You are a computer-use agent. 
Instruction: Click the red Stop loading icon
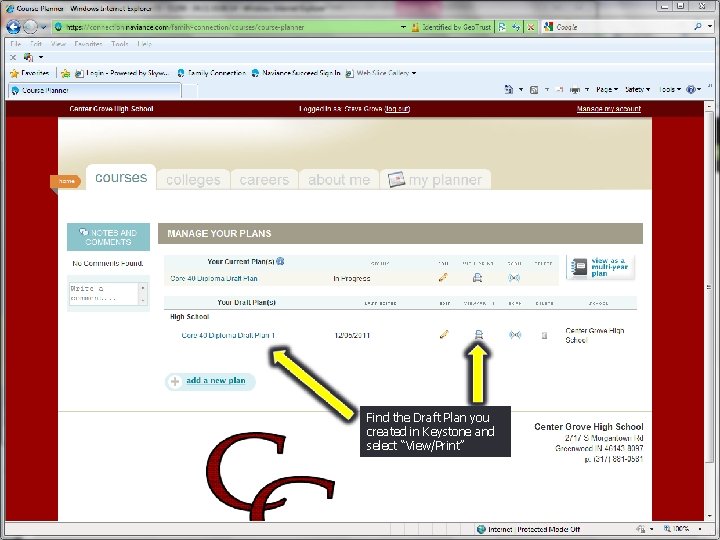pos(530,27)
